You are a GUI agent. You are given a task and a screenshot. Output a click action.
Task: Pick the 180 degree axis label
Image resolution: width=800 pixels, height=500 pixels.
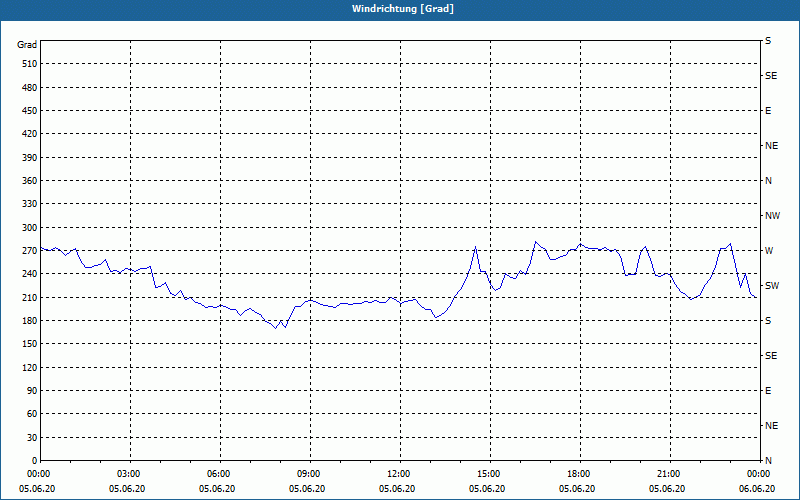(x=30, y=321)
